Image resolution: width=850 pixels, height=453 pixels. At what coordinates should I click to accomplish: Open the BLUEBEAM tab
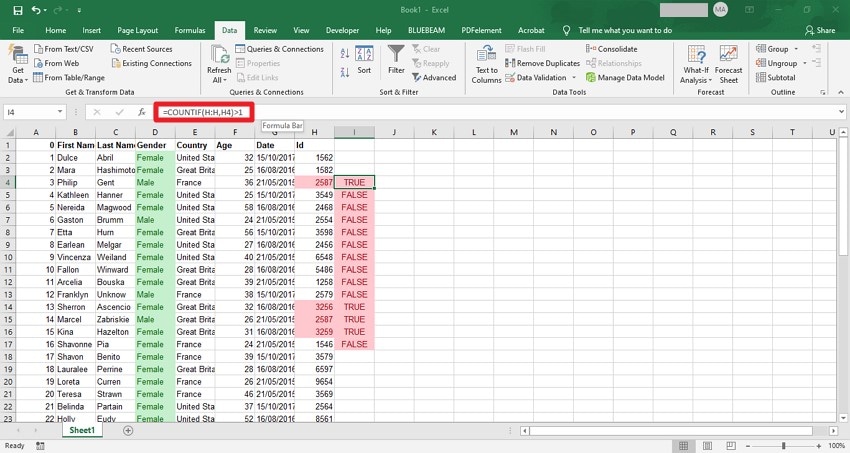(x=426, y=30)
